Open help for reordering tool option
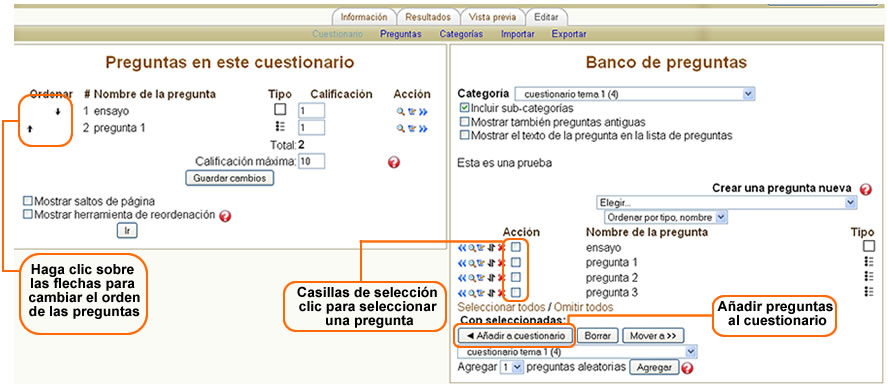888x384 pixels. pyautogui.click(x=225, y=216)
